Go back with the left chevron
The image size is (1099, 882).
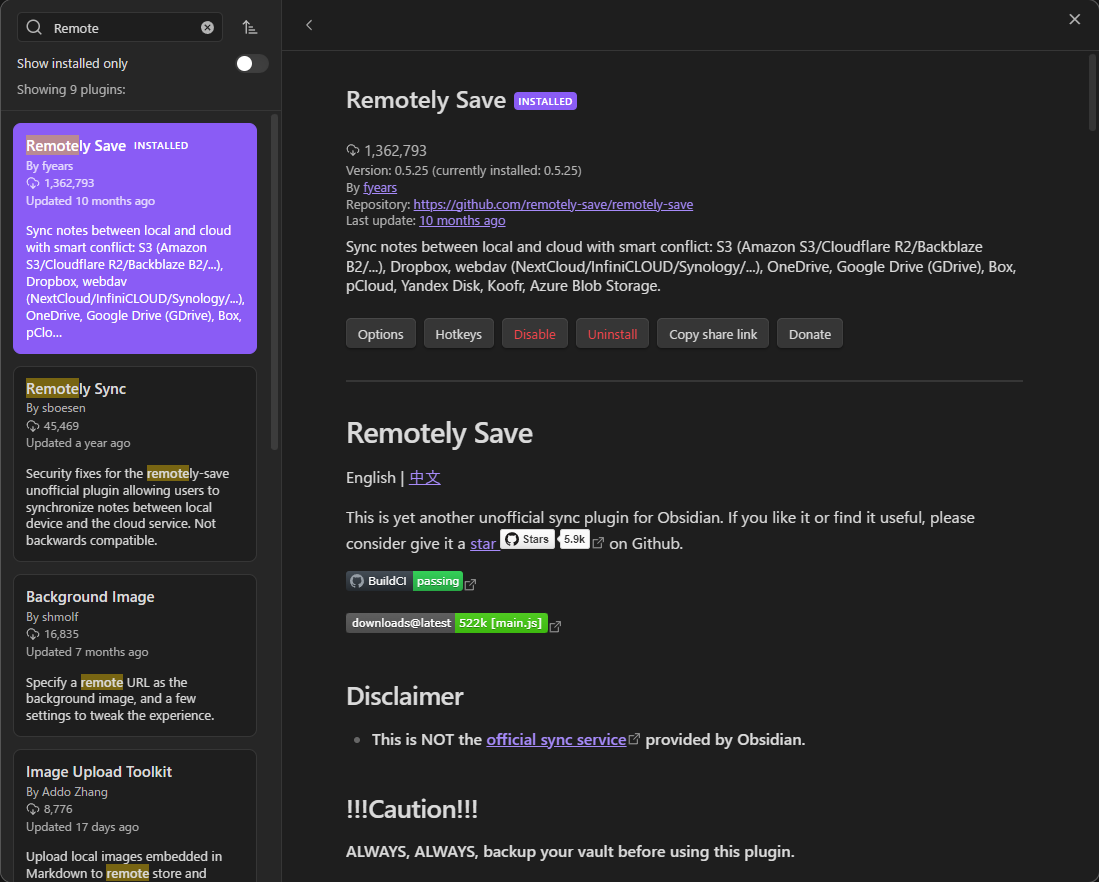309,25
